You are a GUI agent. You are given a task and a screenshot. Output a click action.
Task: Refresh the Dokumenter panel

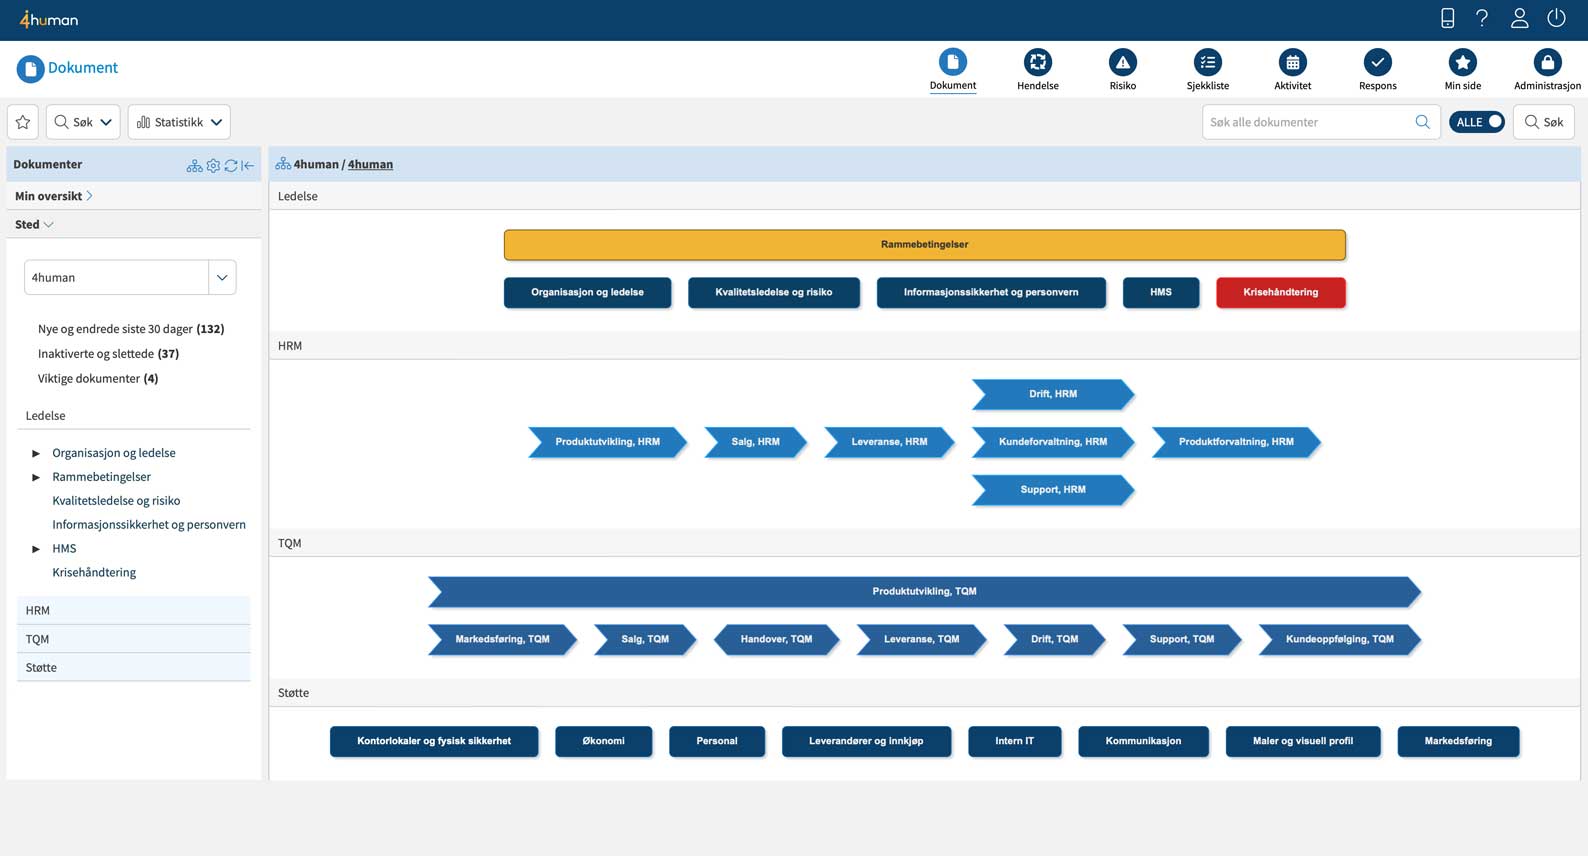(231, 165)
